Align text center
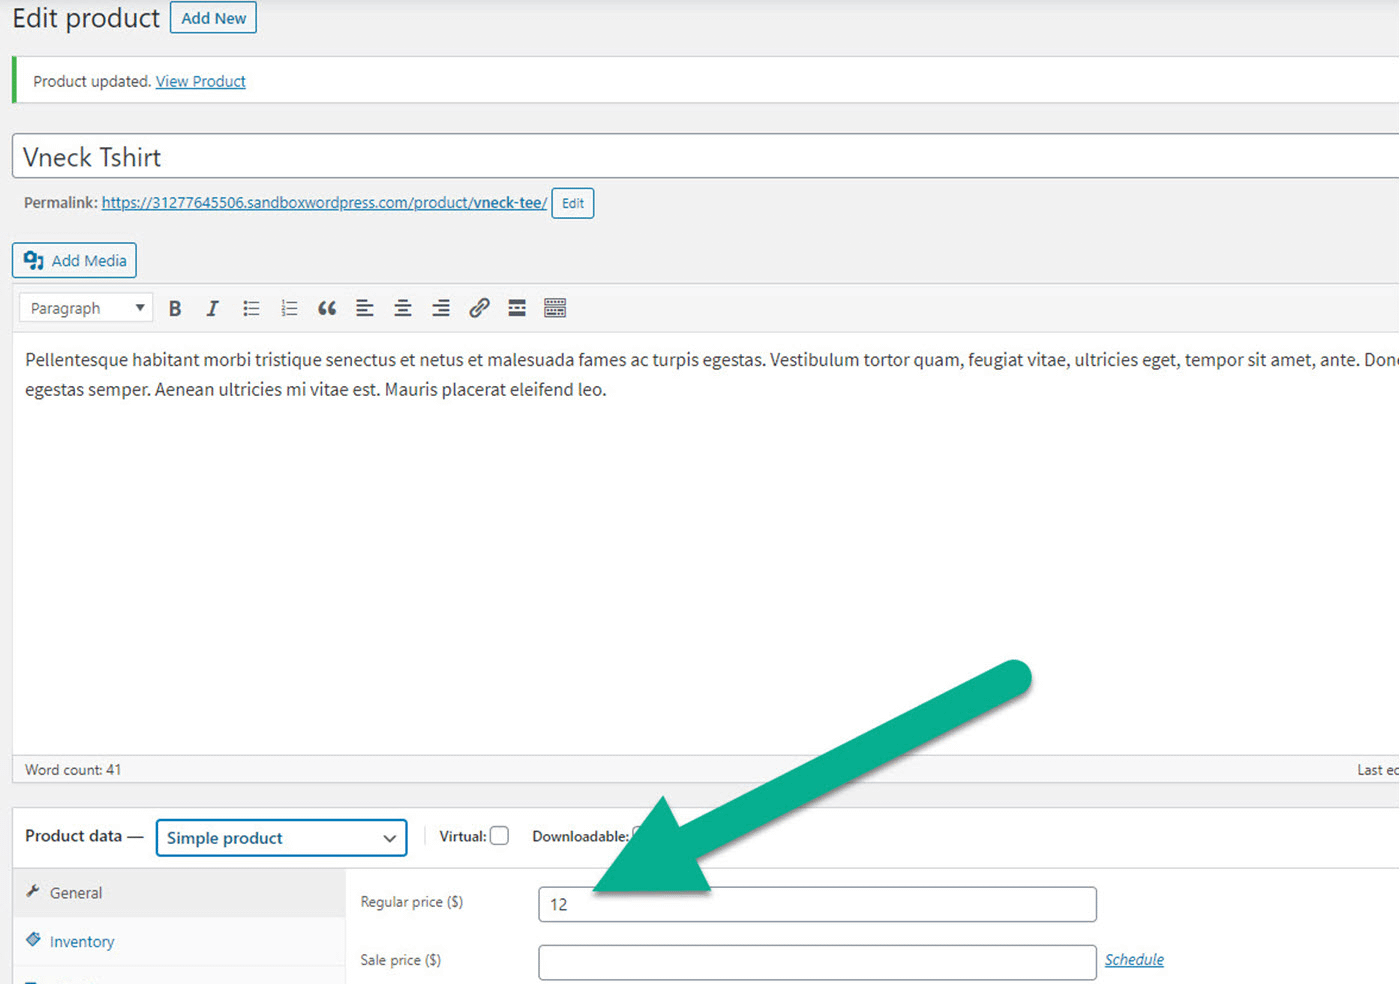This screenshot has width=1400, height=984. [403, 308]
